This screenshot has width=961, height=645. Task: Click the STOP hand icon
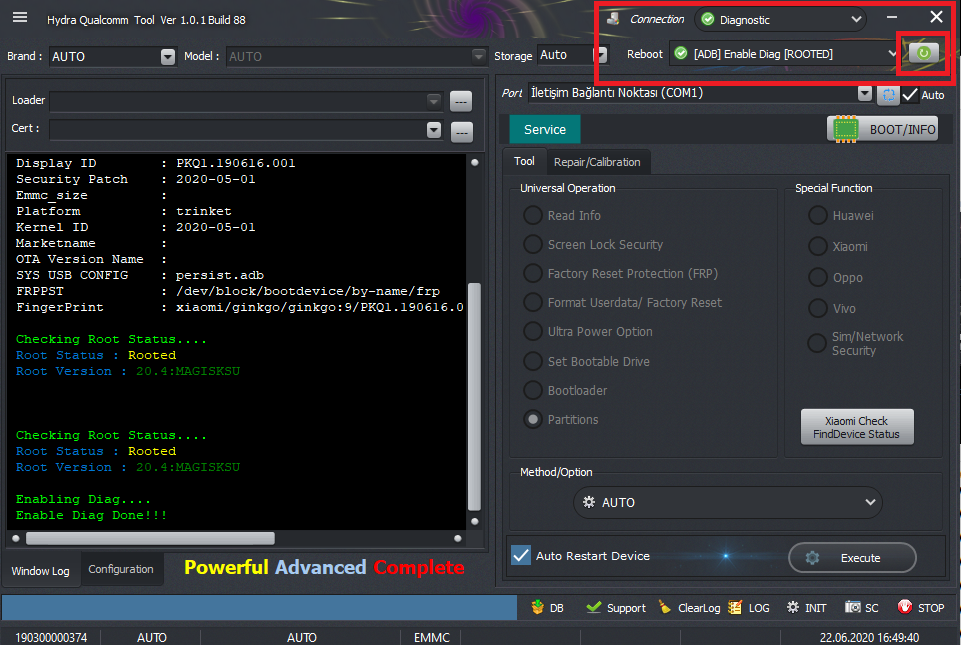tap(905, 607)
